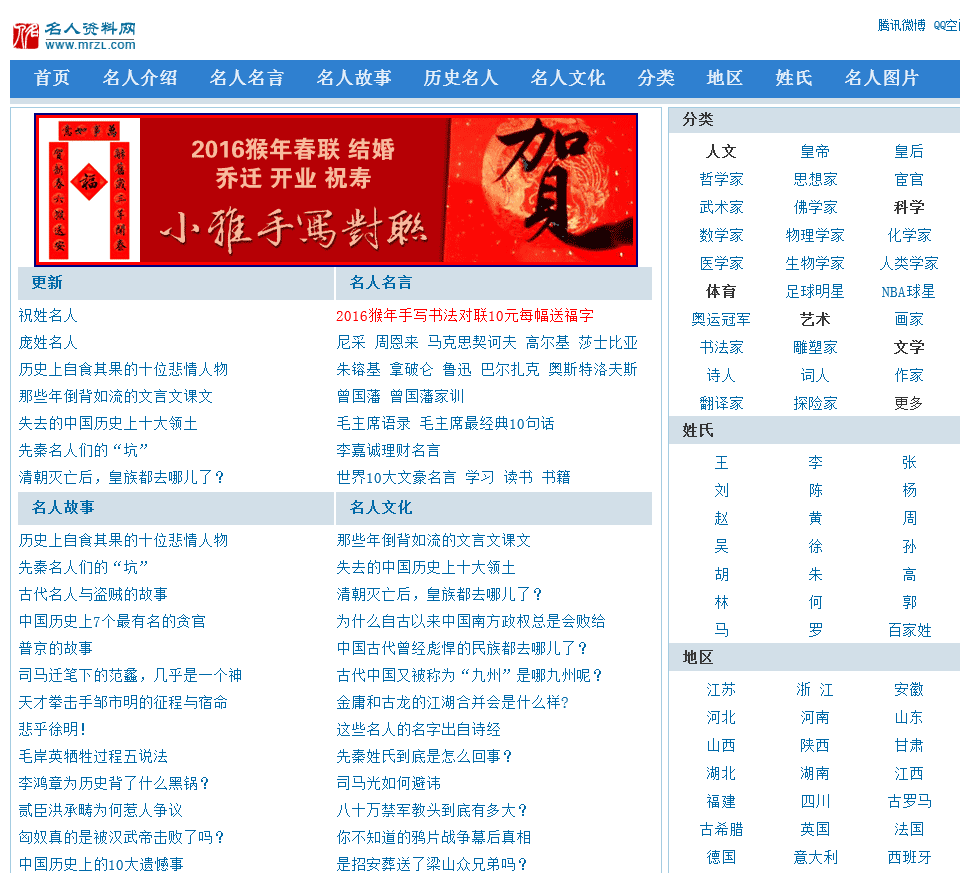Click the 名人故事 section header

[x=63, y=508]
